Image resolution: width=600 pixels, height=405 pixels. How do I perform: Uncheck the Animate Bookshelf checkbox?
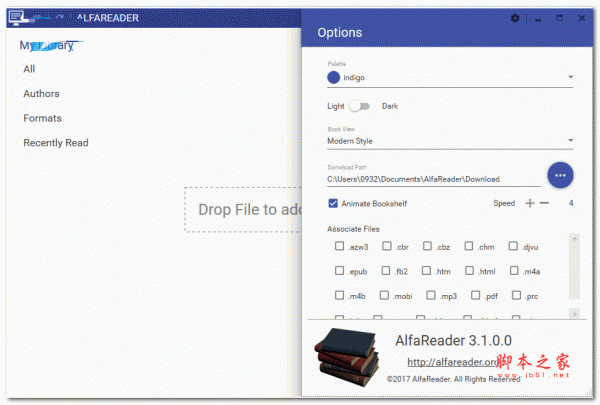click(333, 203)
